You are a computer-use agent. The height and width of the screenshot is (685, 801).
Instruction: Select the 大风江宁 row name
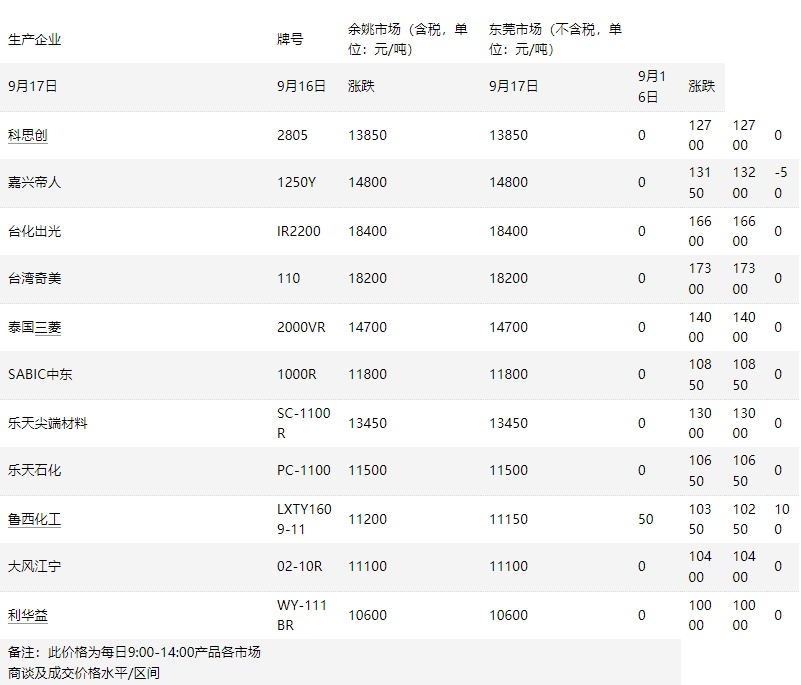point(34,566)
